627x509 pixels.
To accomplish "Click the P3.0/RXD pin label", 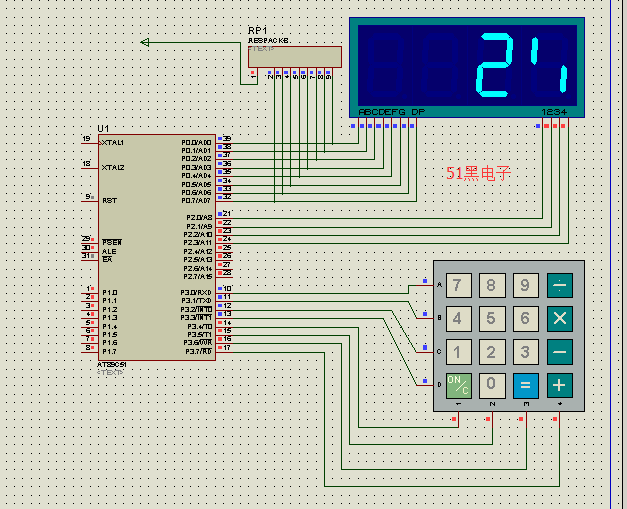I will [x=196, y=293].
